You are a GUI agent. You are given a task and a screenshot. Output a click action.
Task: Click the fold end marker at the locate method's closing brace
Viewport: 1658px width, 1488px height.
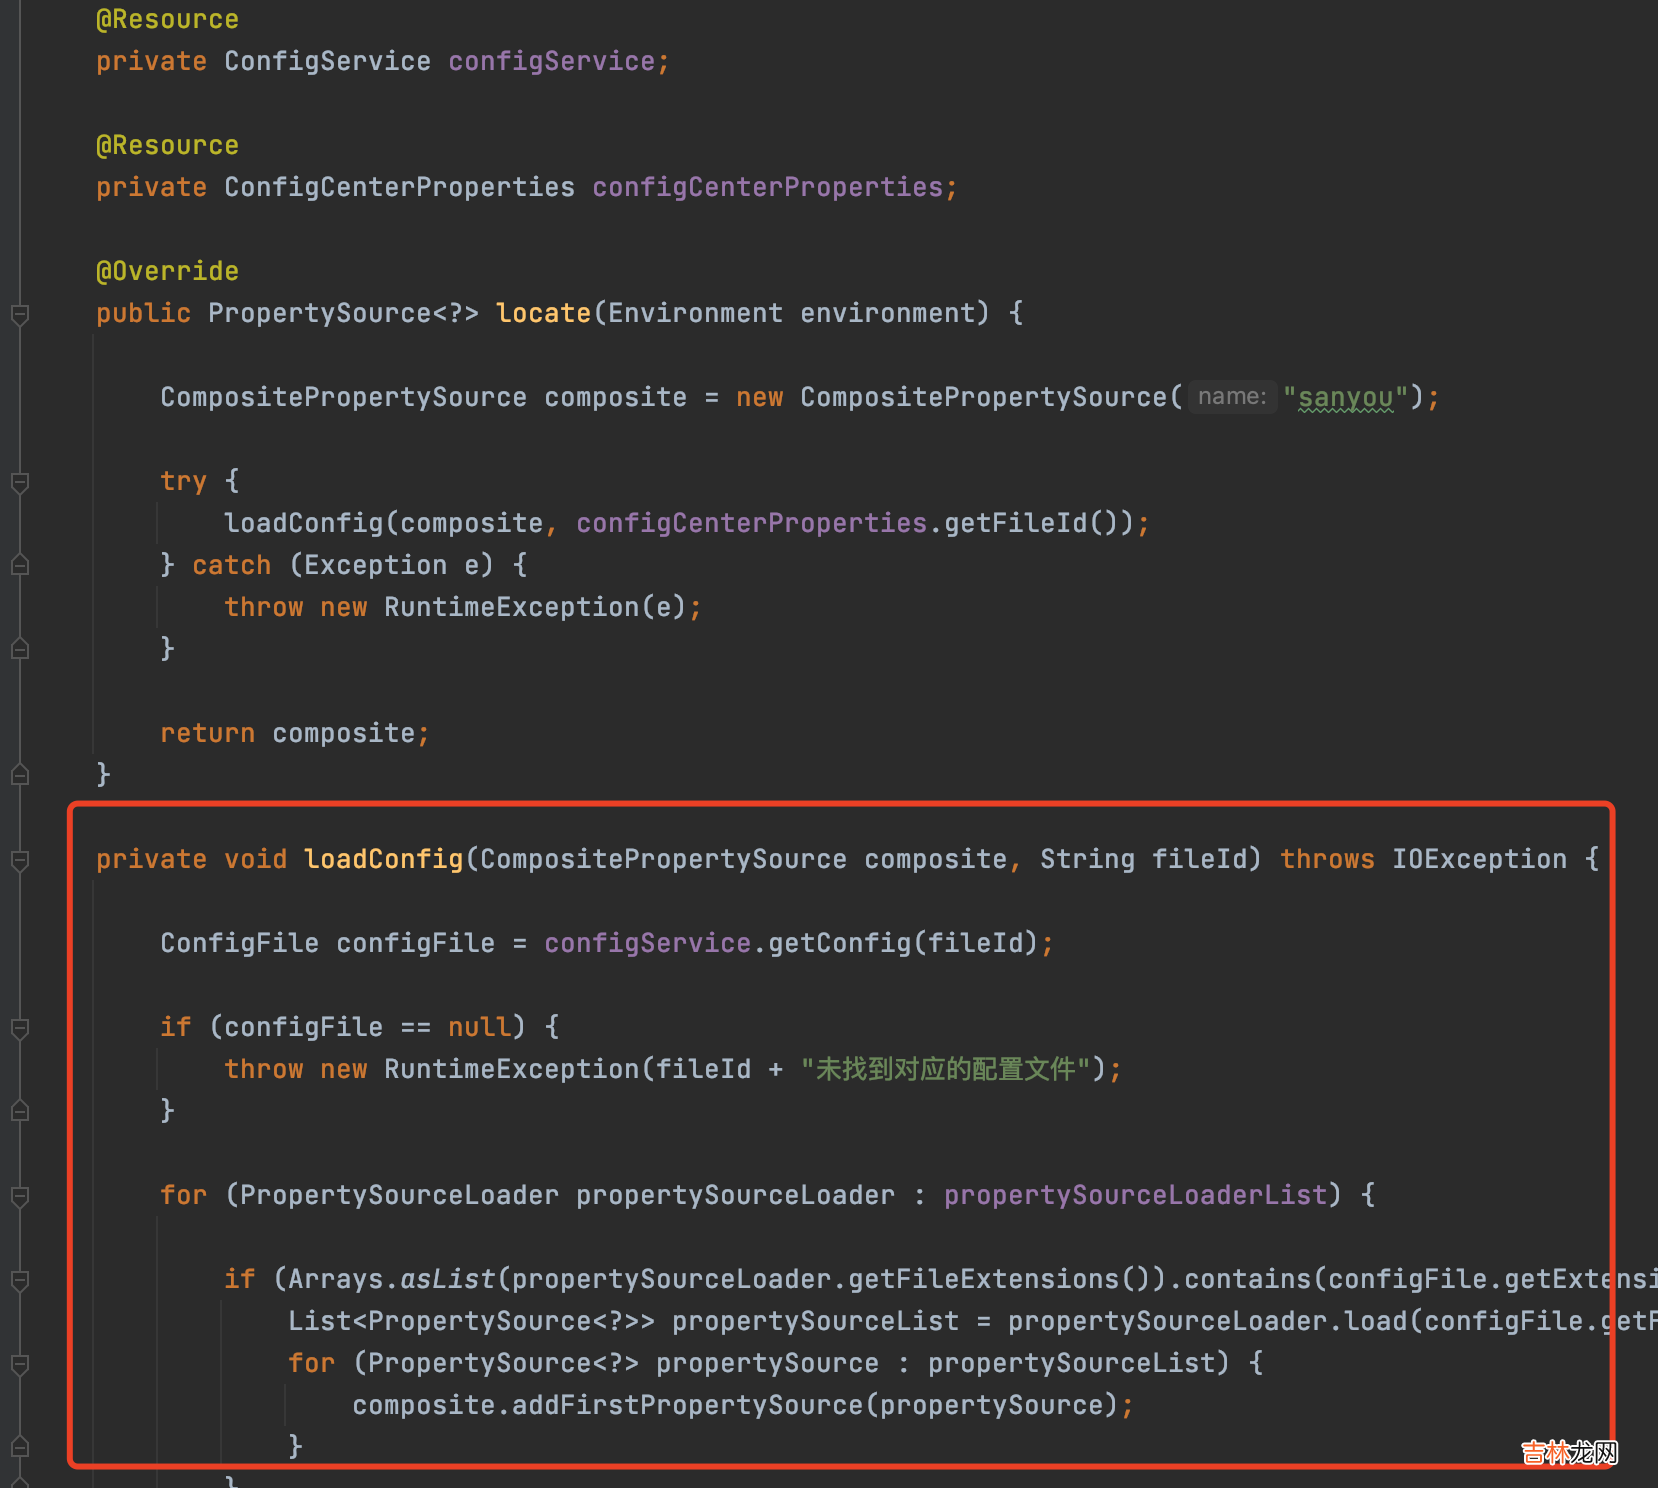point(19,774)
